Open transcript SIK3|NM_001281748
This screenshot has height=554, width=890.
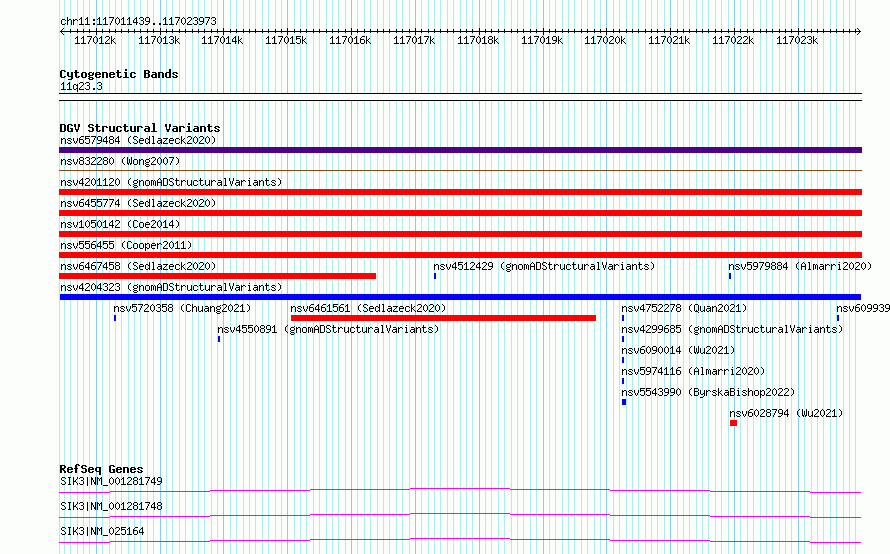click(111, 506)
